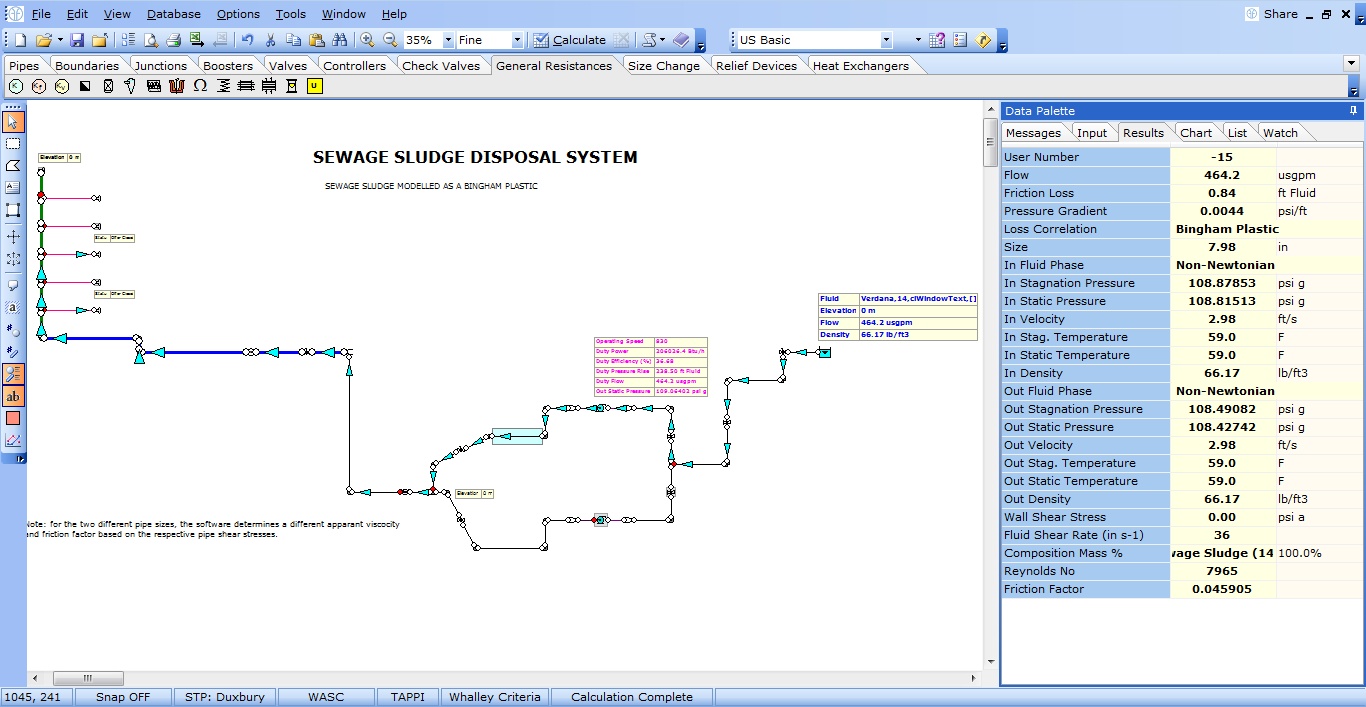Screen dimensions: 1366x707
Task: Expand the US Basic units dropdown
Action: (886, 40)
